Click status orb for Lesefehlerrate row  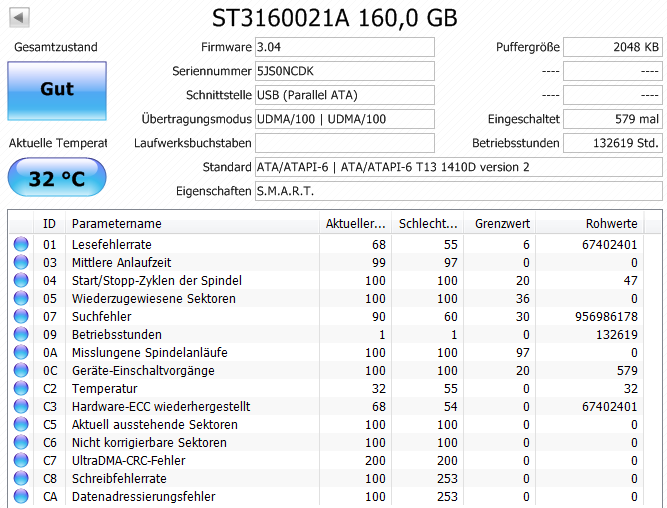click(x=21, y=244)
